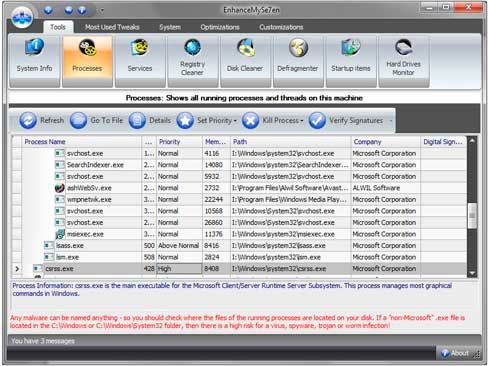Click memory value 22244
The width and height of the screenshot is (488, 366).
tap(214, 200)
